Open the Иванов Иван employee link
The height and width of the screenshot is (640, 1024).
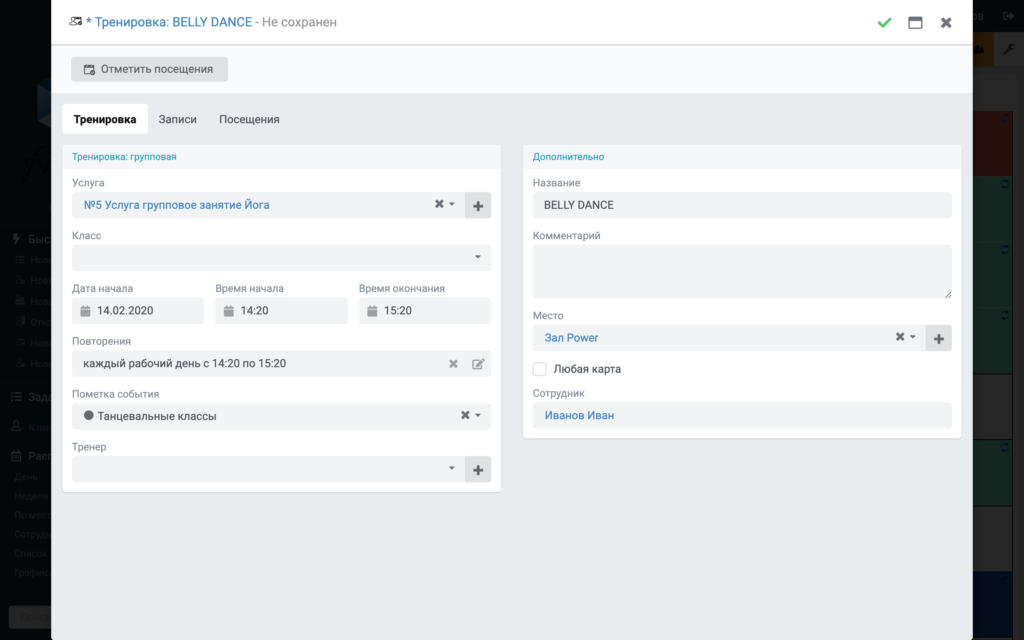click(x=579, y=415)
